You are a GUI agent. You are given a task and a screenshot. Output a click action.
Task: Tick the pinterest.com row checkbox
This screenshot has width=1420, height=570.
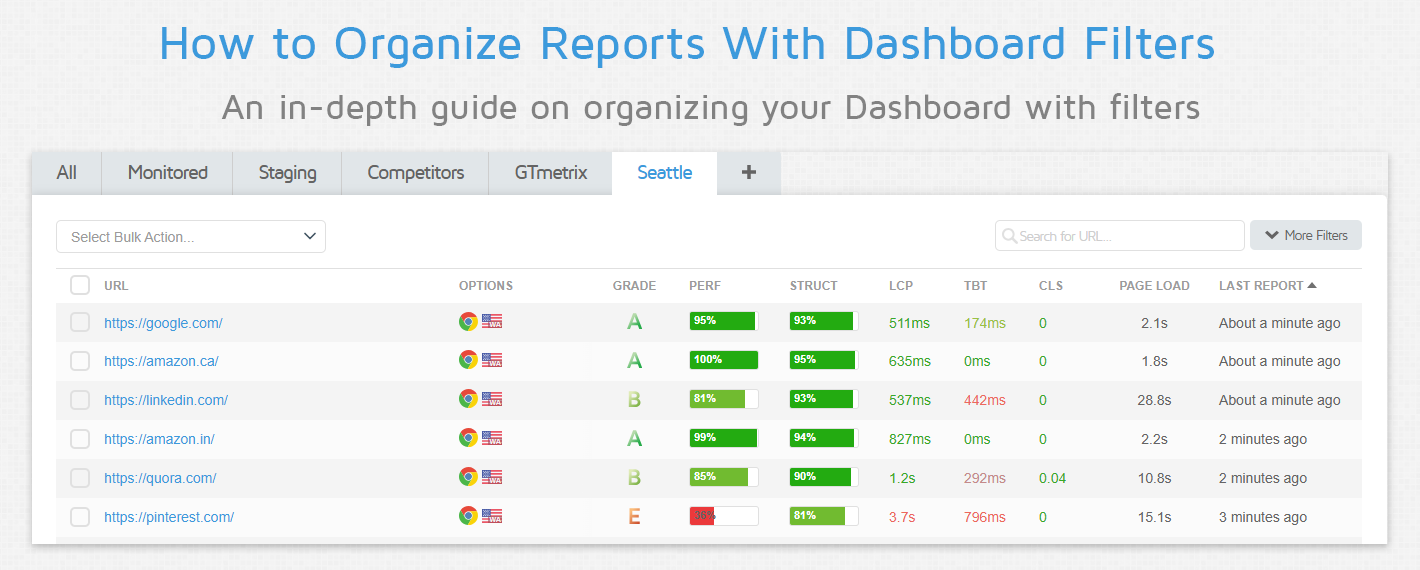coord(80,517)
